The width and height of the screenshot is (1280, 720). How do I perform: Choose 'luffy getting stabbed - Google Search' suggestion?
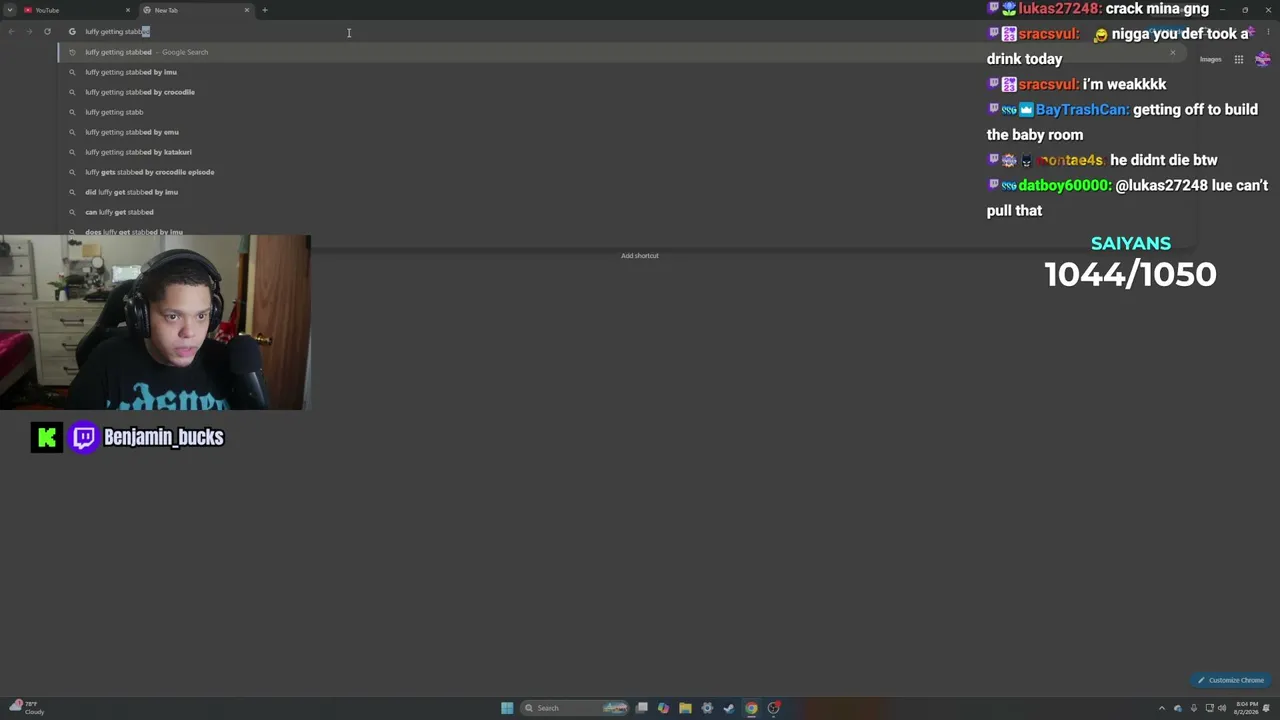tap(620, 52)
